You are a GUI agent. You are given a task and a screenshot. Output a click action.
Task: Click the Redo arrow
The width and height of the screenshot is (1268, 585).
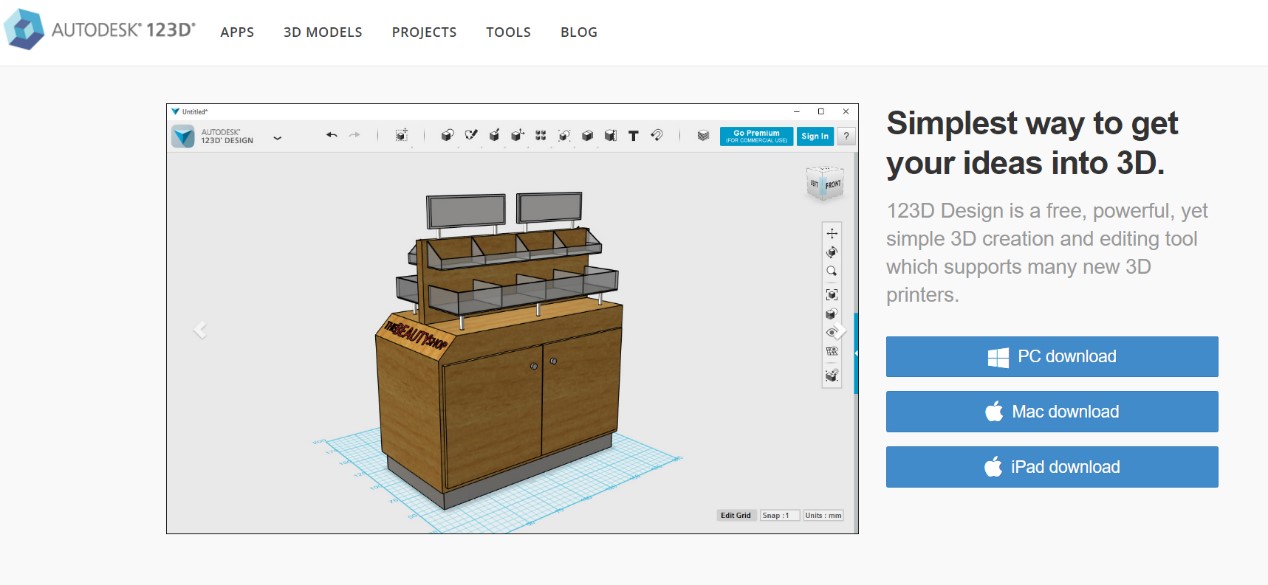pyautogui.click(x=354, y=135)
